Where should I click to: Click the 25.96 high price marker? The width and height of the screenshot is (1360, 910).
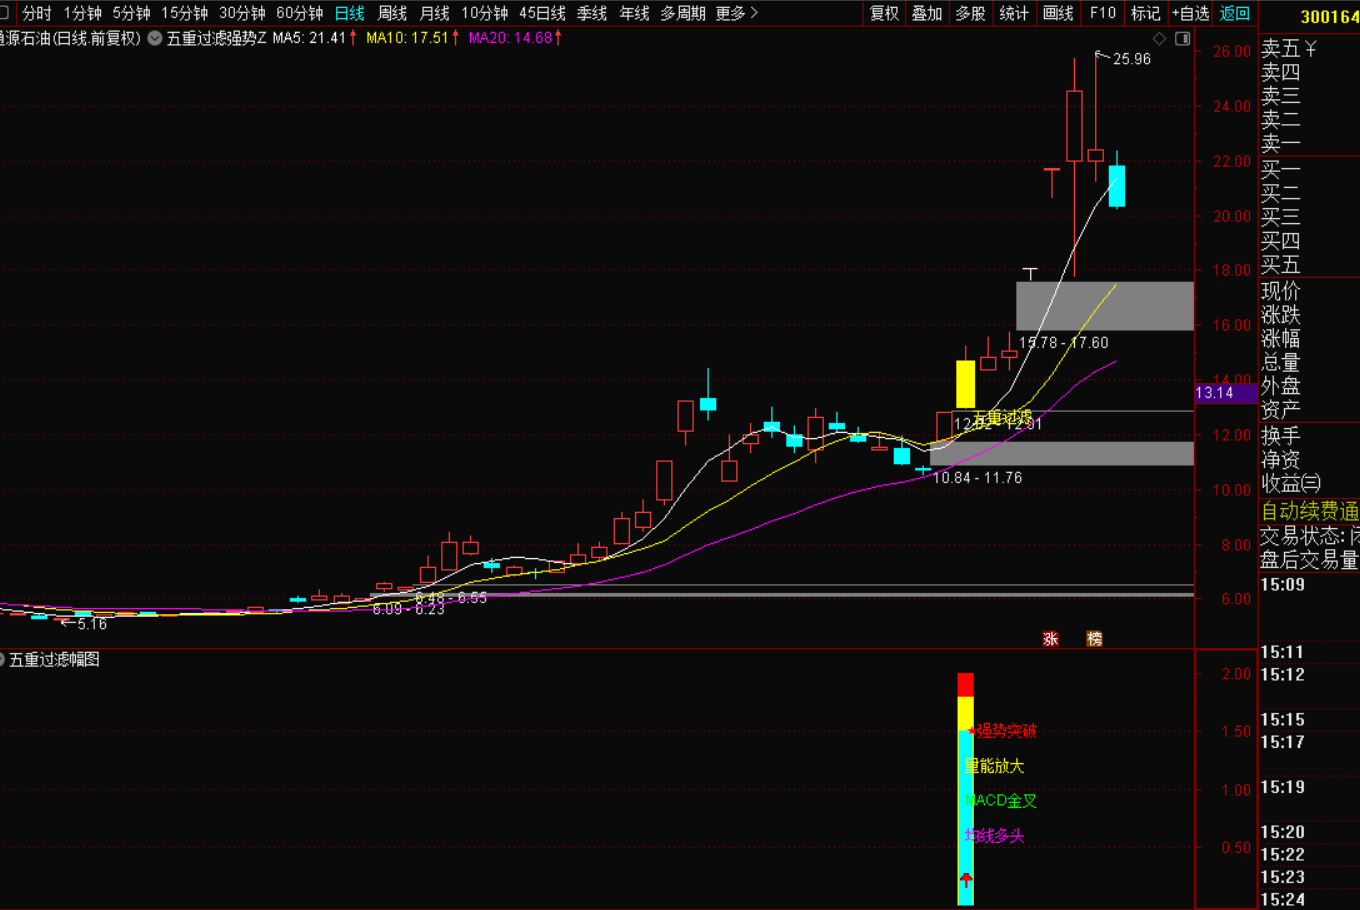(x=1131, y=59)
